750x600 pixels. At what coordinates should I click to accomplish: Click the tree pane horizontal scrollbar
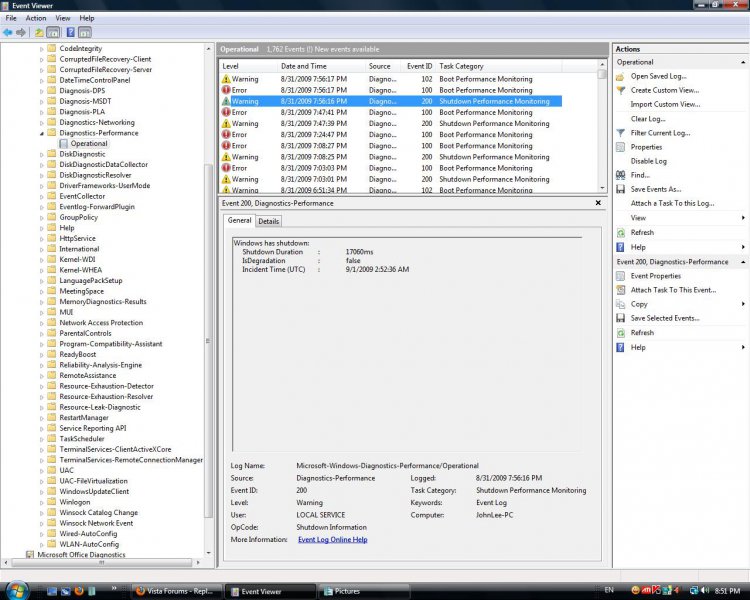click(x=101, y=563)
